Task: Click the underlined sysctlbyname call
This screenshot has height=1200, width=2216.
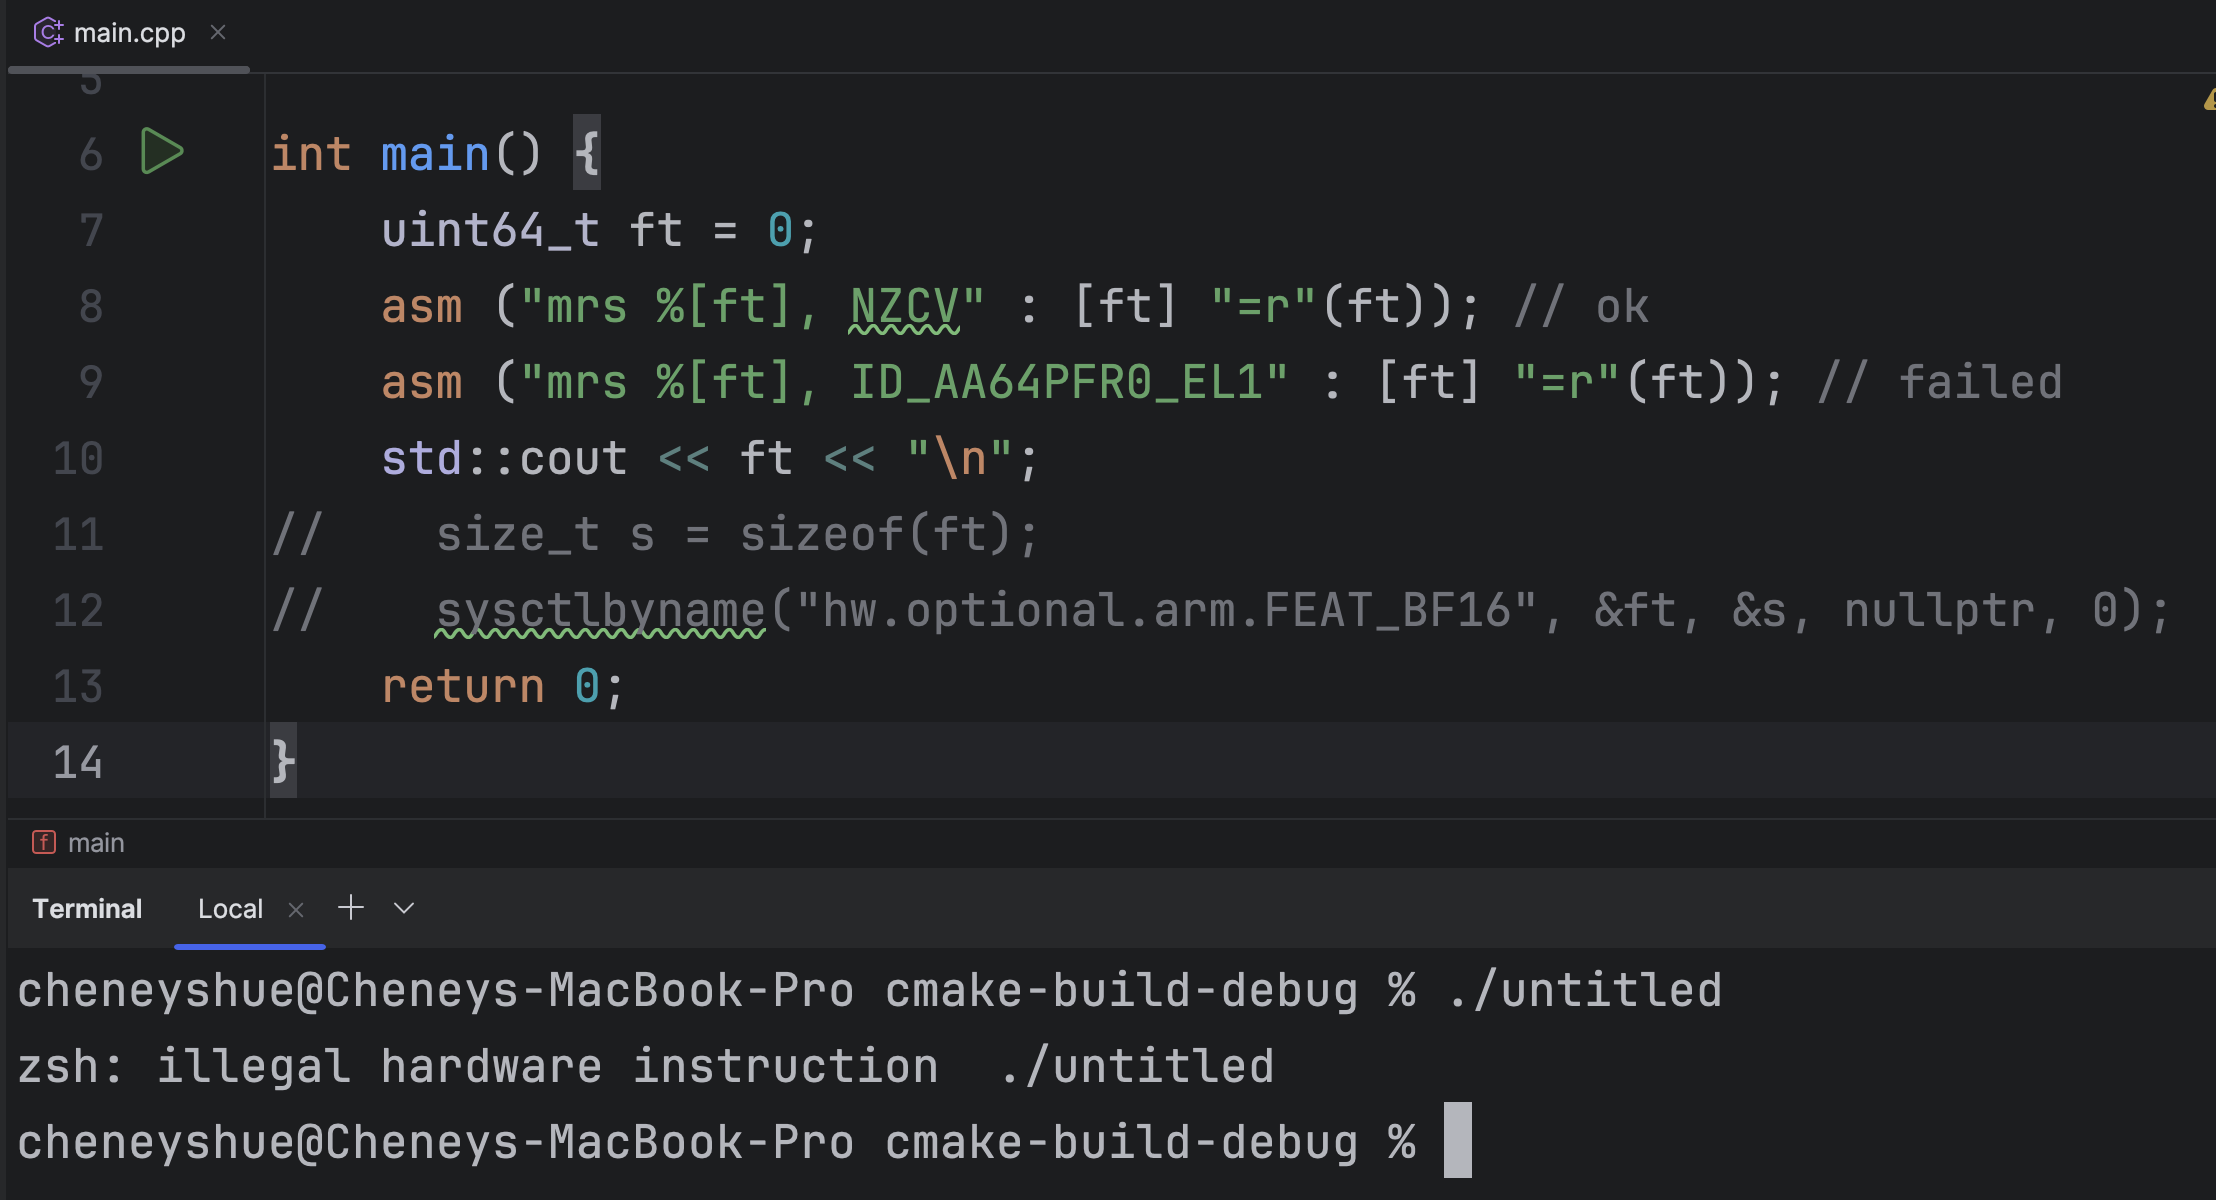Action: click(x=600, y=610)
